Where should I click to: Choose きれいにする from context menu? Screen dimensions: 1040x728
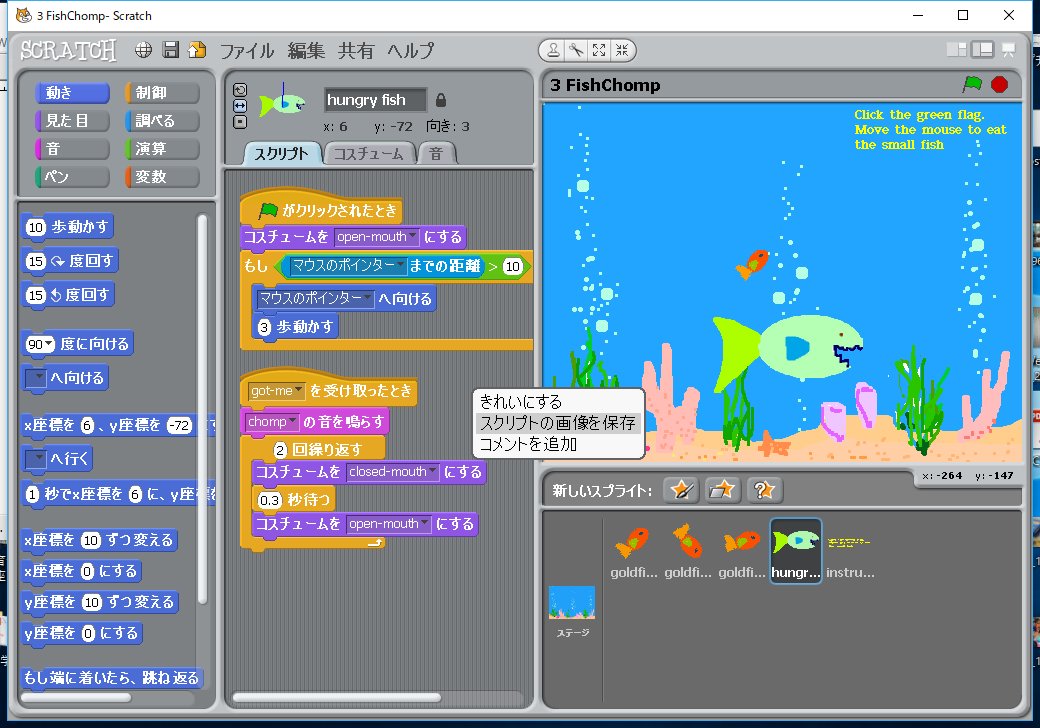[x=558, y=402]
